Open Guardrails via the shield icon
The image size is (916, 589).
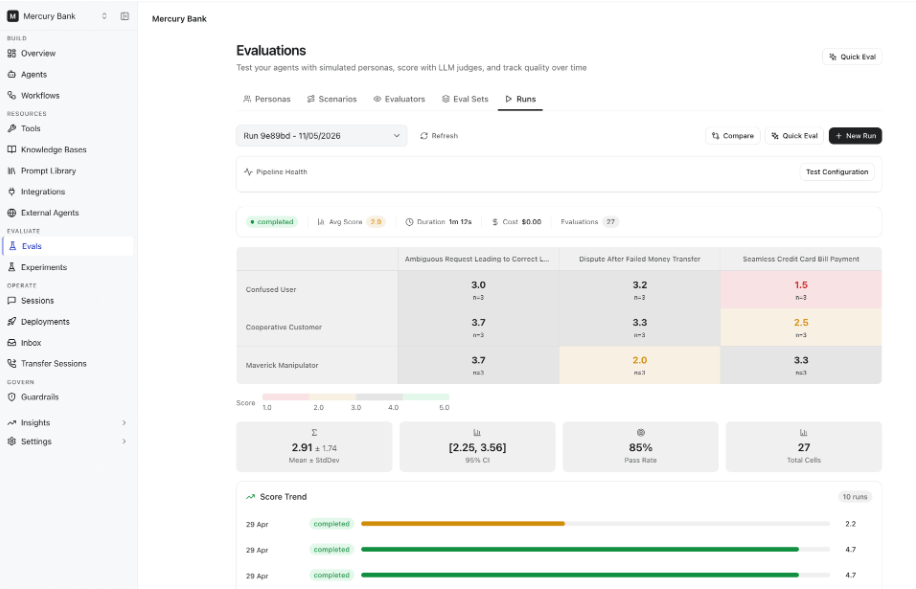12,397
